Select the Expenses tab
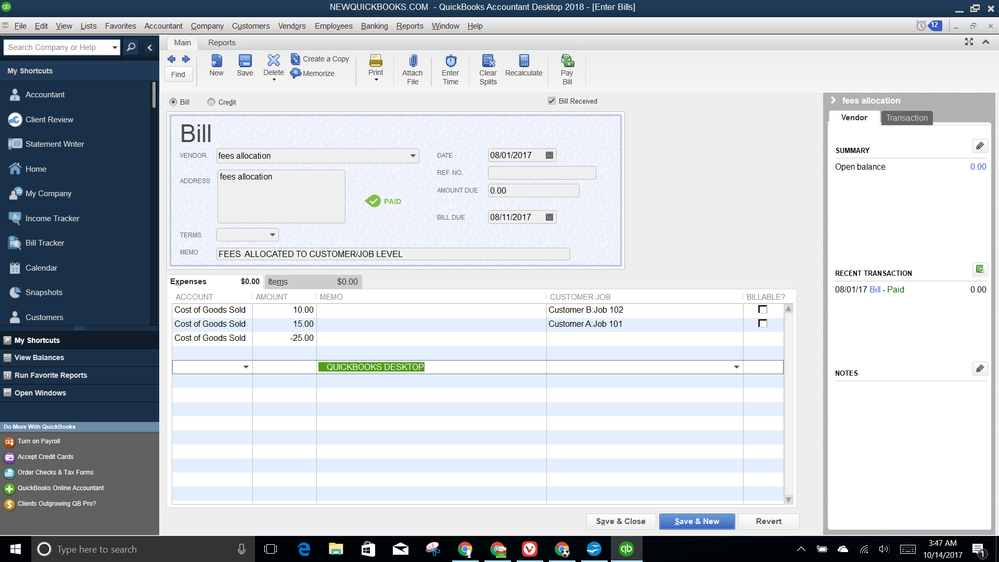The width and height of the screenshot is (999, 562). (x=215, y=282)
